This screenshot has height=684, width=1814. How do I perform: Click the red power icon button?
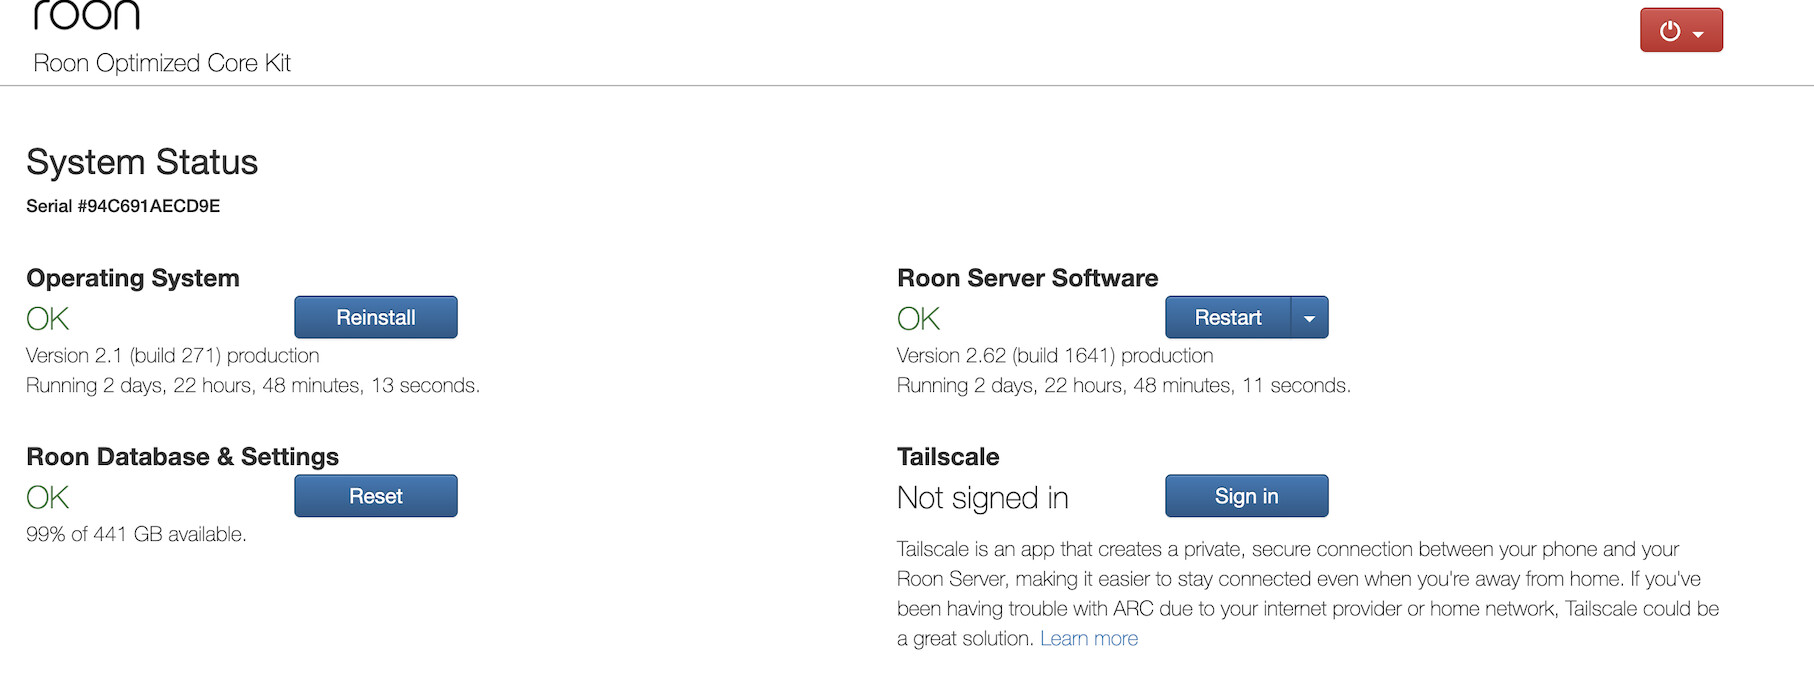pos(1670,31)
